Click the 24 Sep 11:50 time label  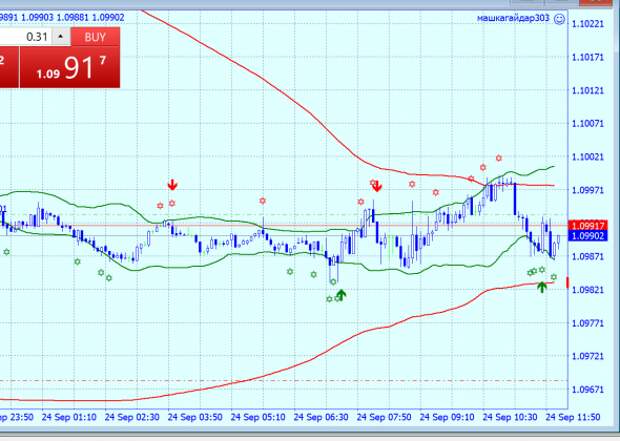tap(573, 417)
